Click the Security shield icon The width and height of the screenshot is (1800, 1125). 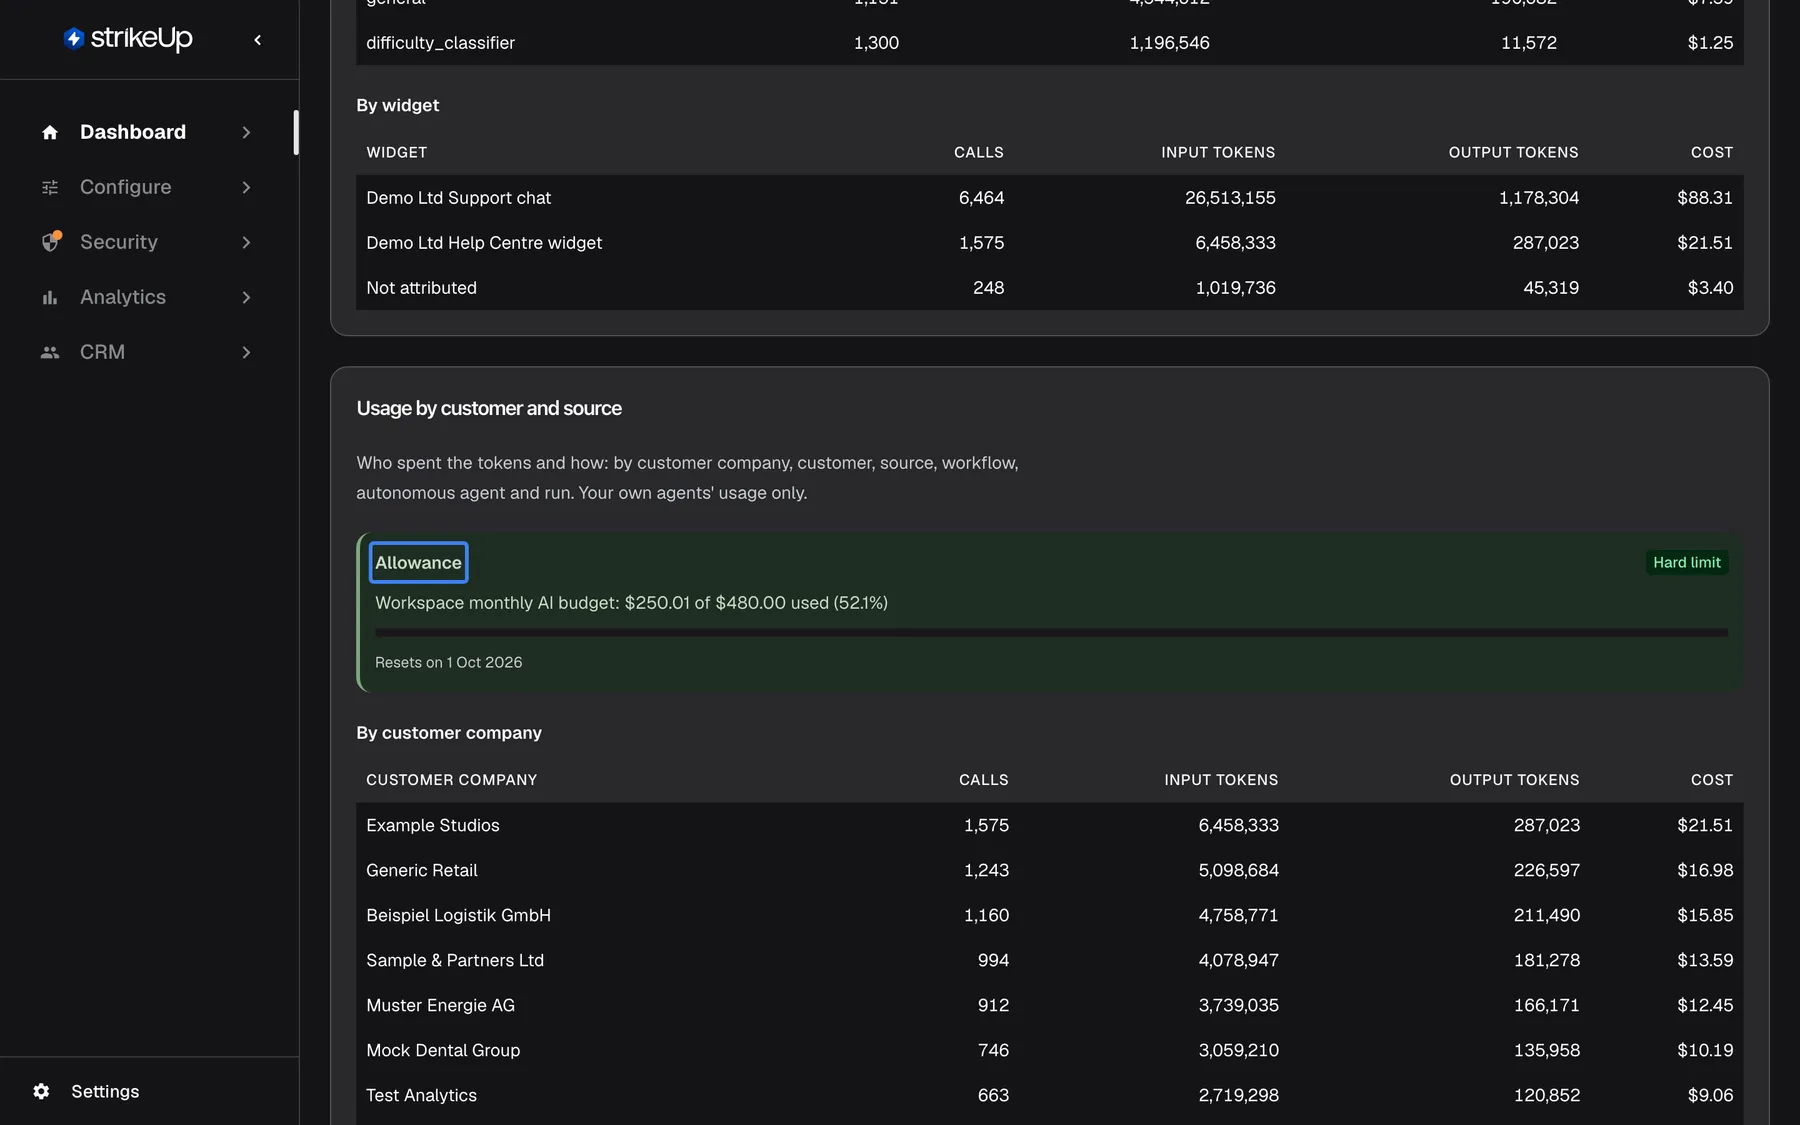50,242
